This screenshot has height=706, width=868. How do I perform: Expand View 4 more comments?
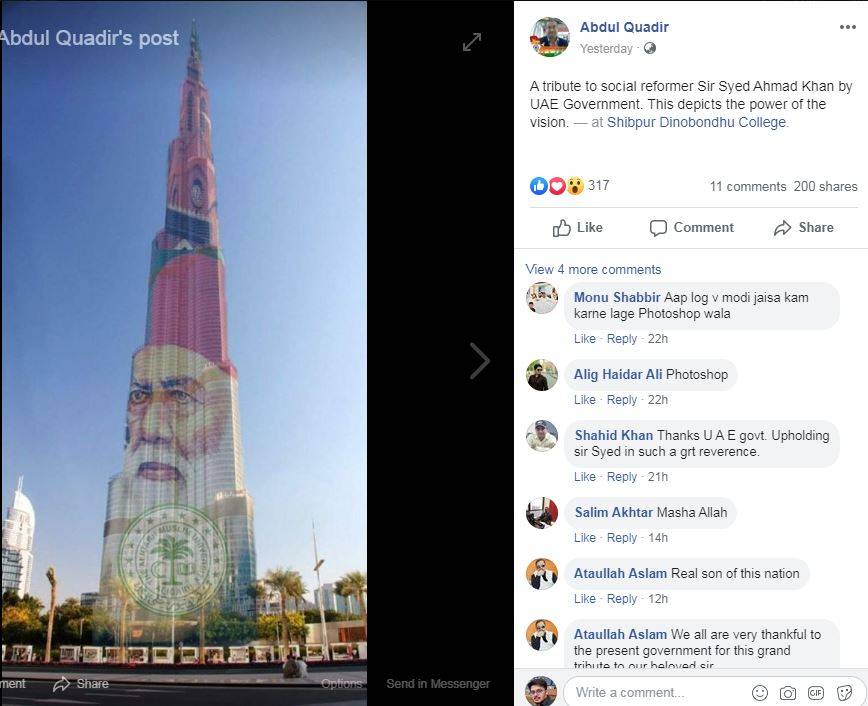click(x=593, y=270)
